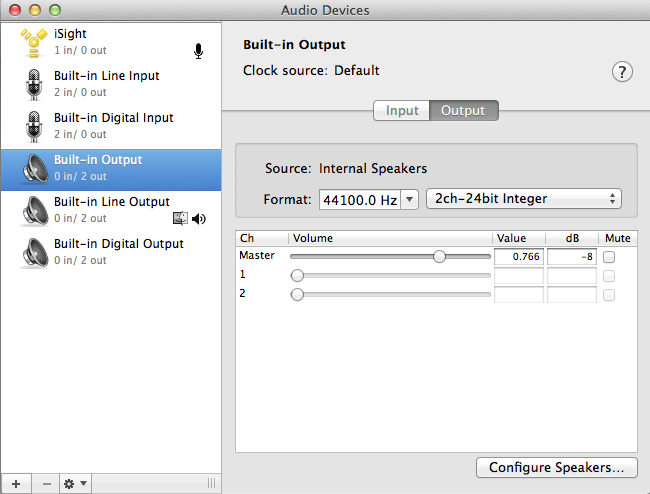Click the Finder system-alert icon on Line Output
The height and width of the screenshot is (494, 650).
(x=180, y=218)
